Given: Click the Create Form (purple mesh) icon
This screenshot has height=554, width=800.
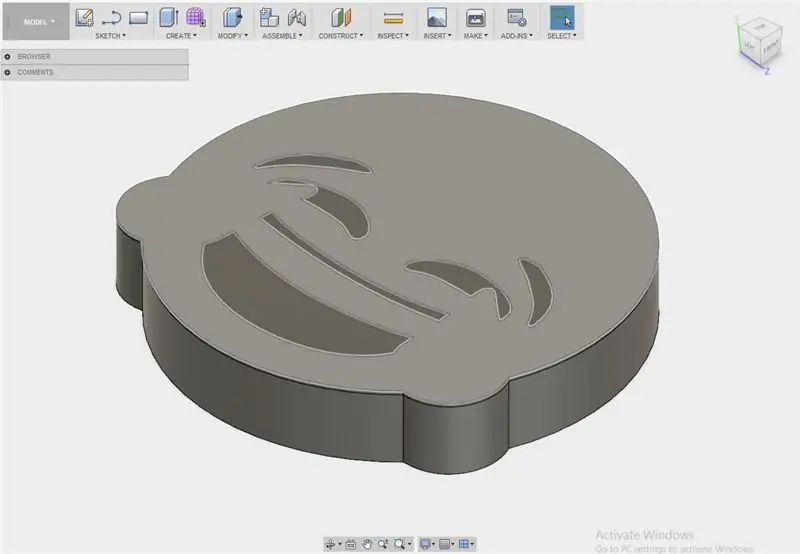Looking at the screenshot, I should click(195, 17).
